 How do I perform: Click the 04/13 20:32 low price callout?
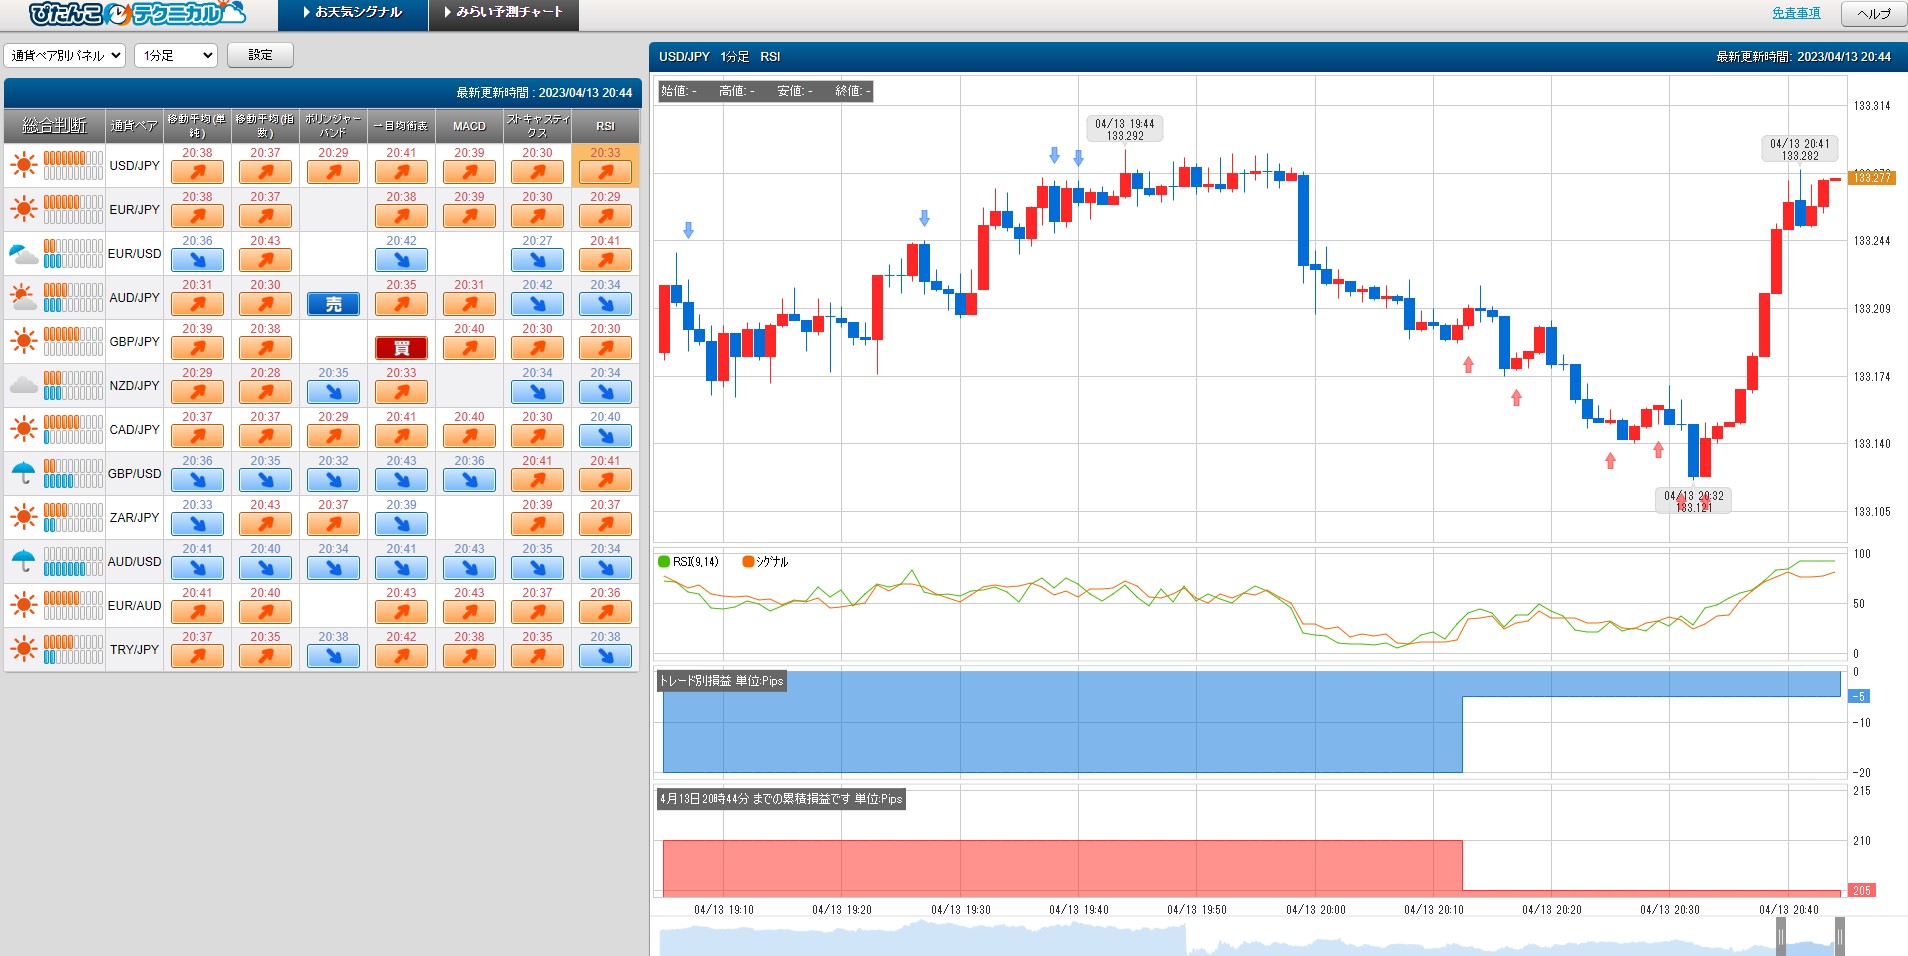1694,501
